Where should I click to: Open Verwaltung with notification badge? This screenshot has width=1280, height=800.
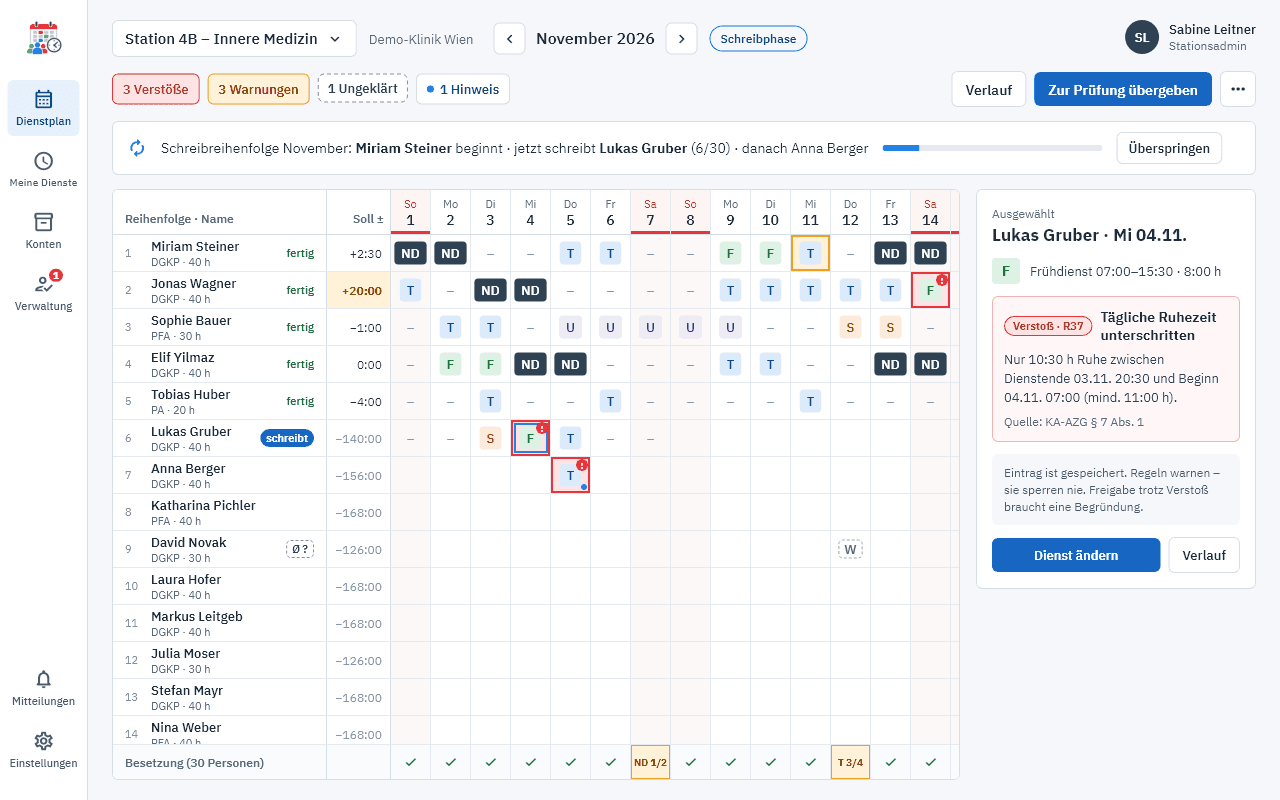click(44, 293)
